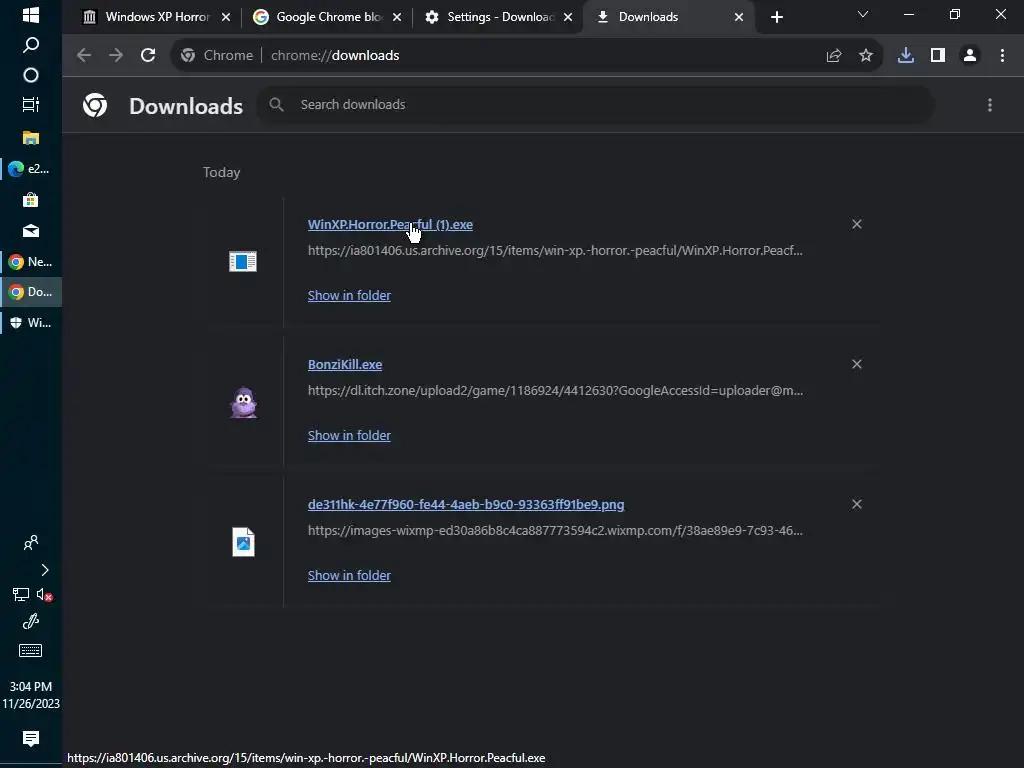
Task: Click the magnifier icon in Search downloads
Action: [276, 104]
